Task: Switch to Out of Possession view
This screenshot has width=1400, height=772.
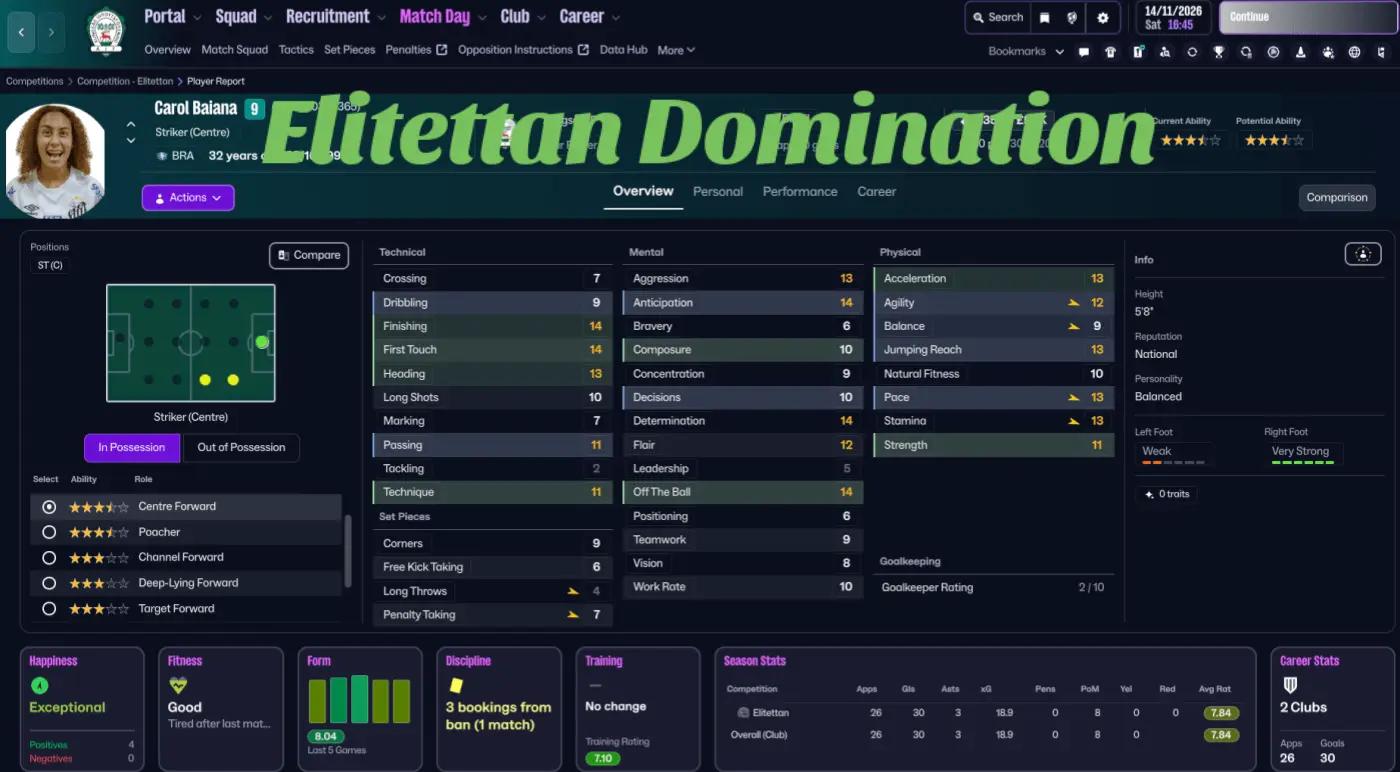Action: point(241,447)
